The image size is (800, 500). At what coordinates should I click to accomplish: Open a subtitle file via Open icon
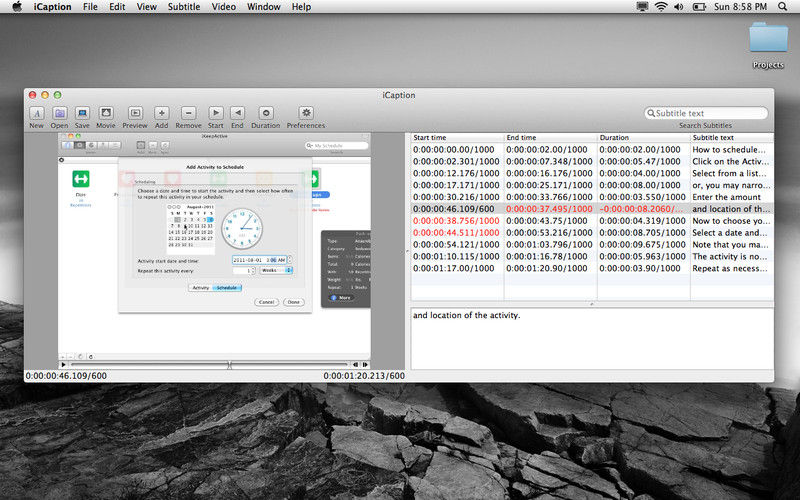tap(60, 113)
